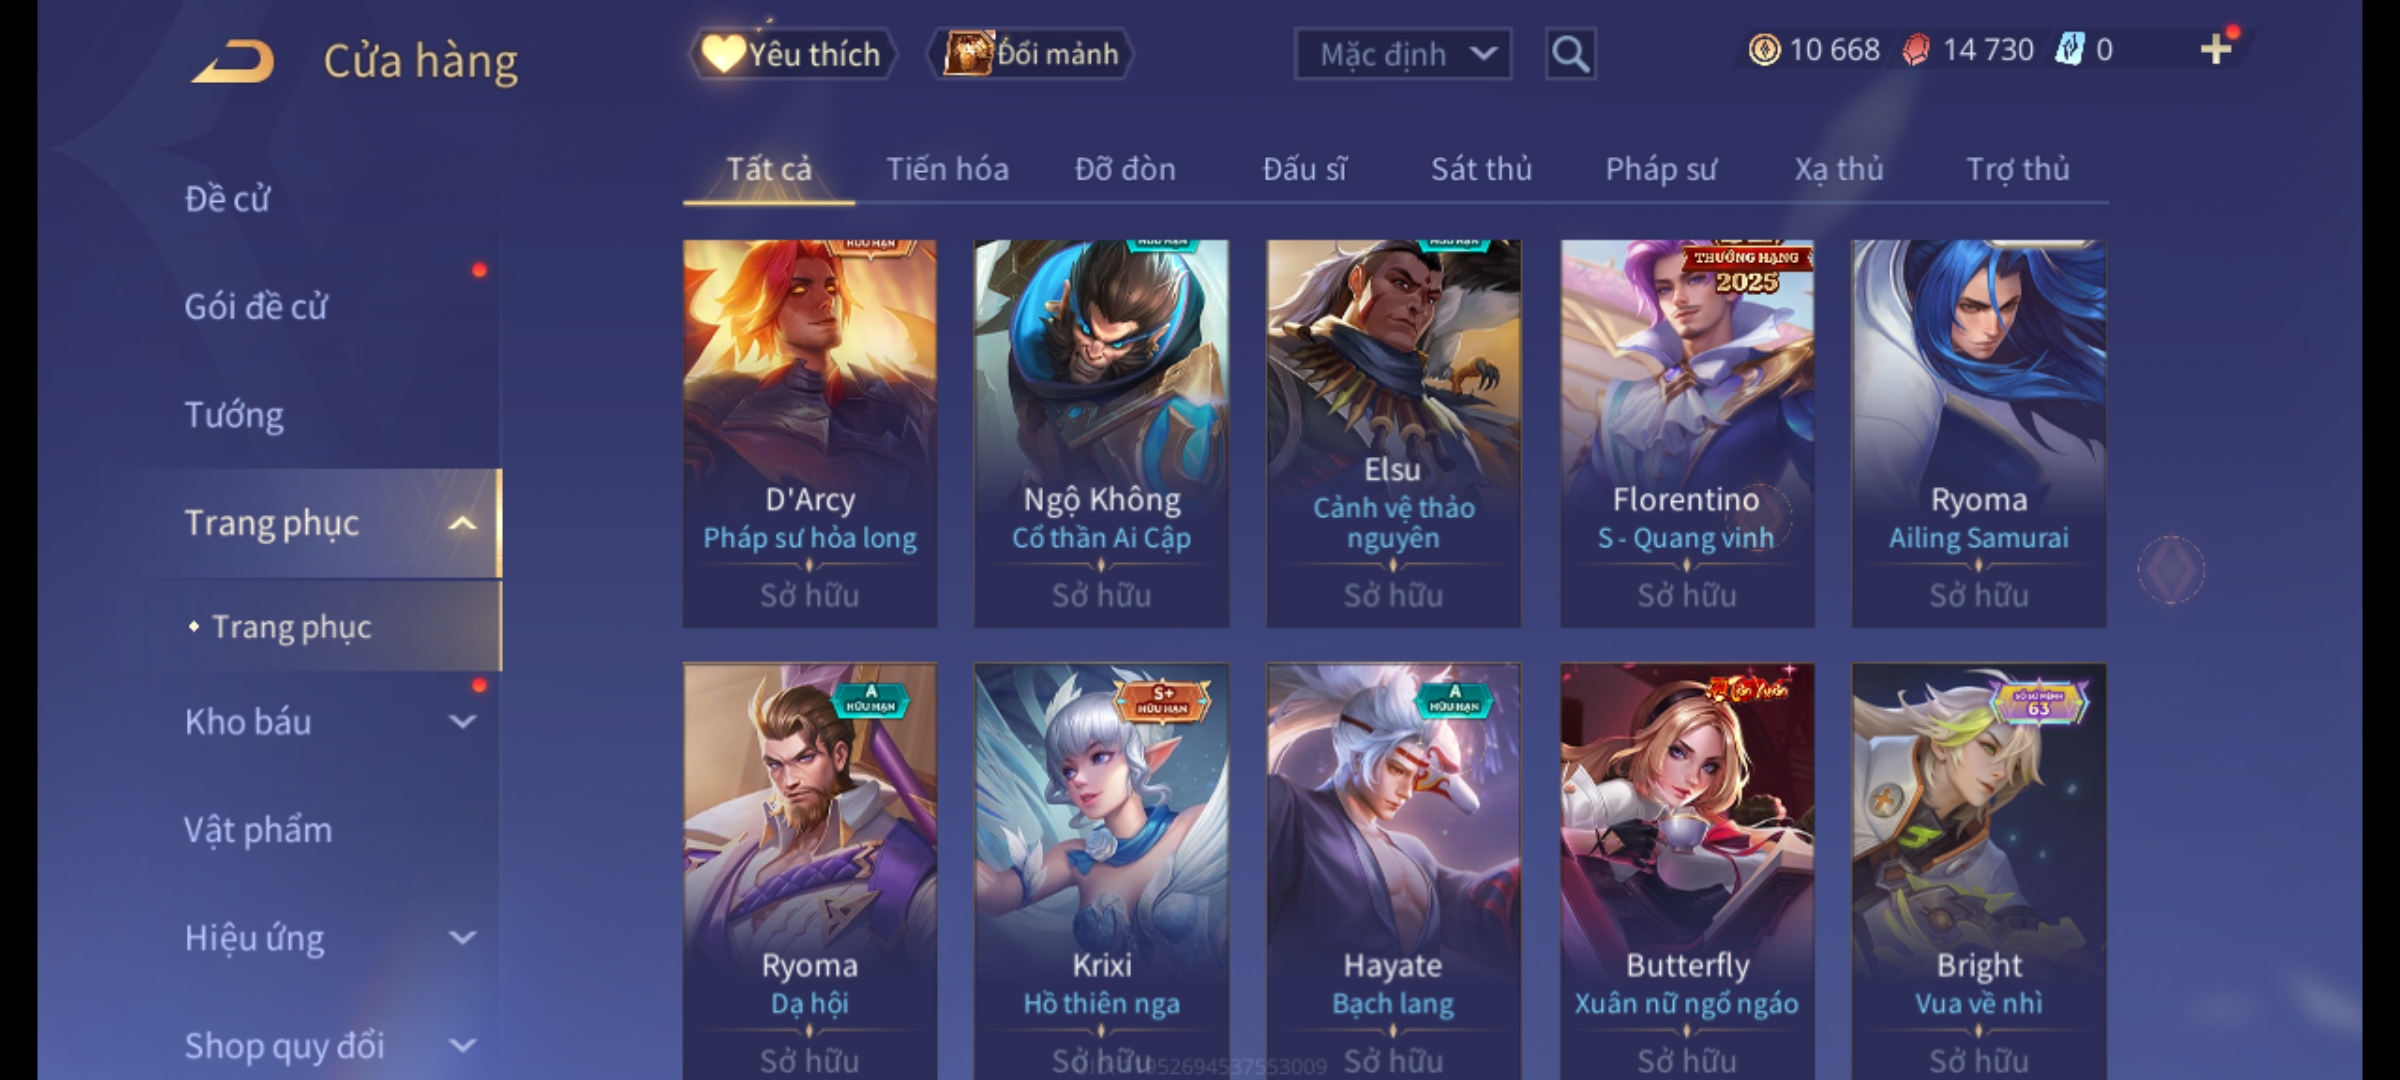This screenshot has width=2400, height=1080.
Task: Tap the red ruby currency icon
Action: point(1915,50)
